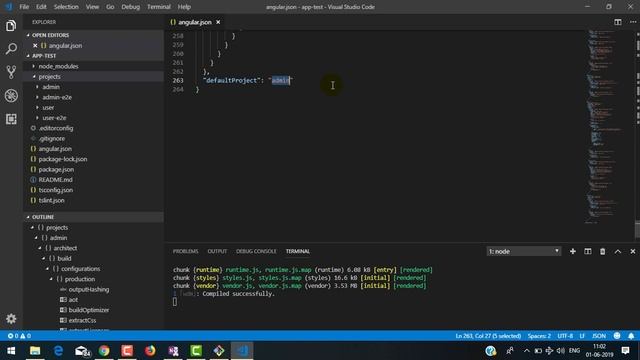
Task: Open the Extensions view
Action: click(x=11, y=119)
